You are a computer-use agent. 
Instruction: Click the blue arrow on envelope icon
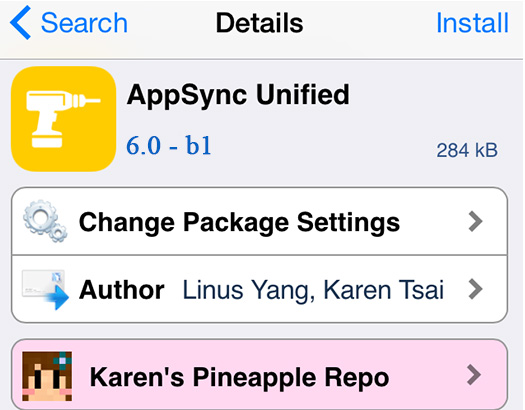coord(57,297)
